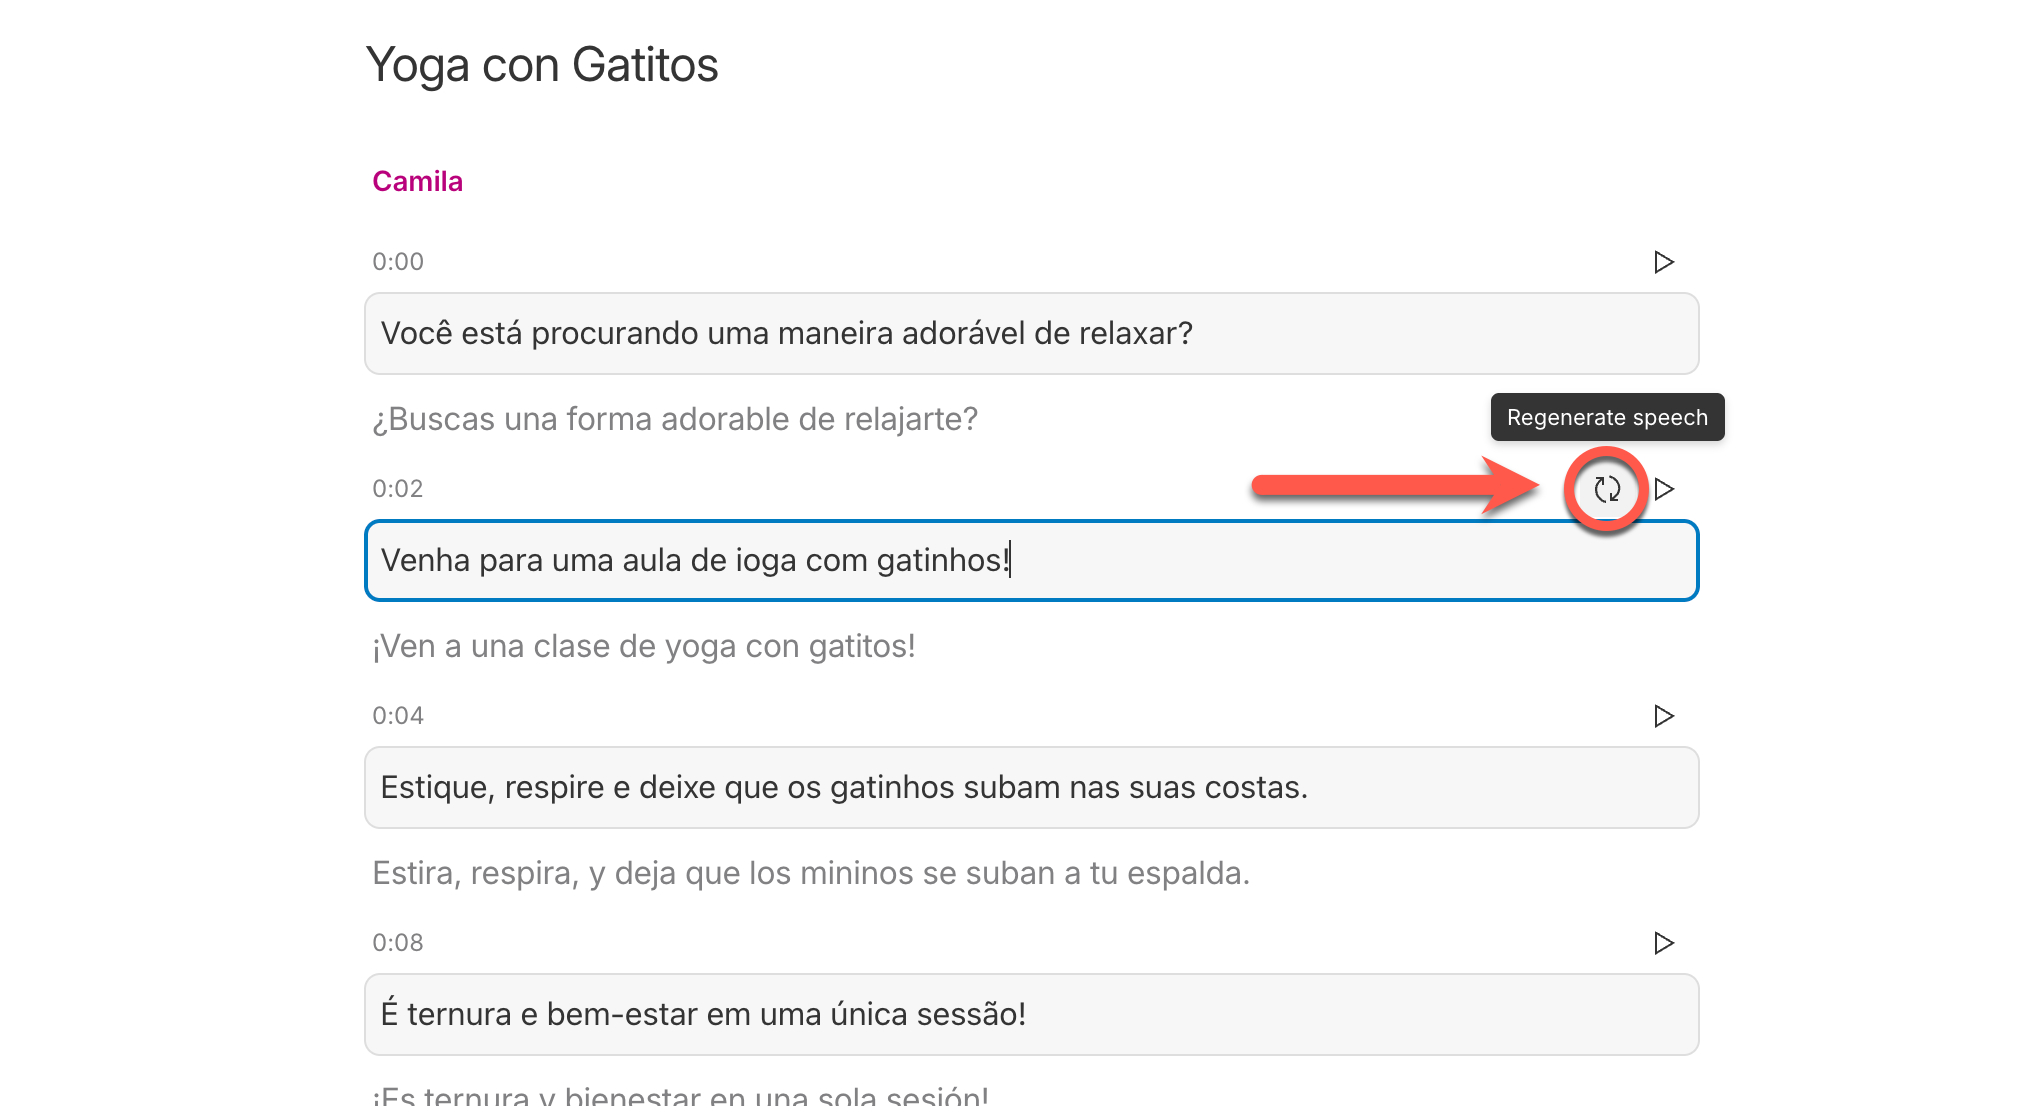Screen dimensions: 2032x1106
Task: Select the speaker name Camila
Action: pyautogui.click(x=417, y=181)
